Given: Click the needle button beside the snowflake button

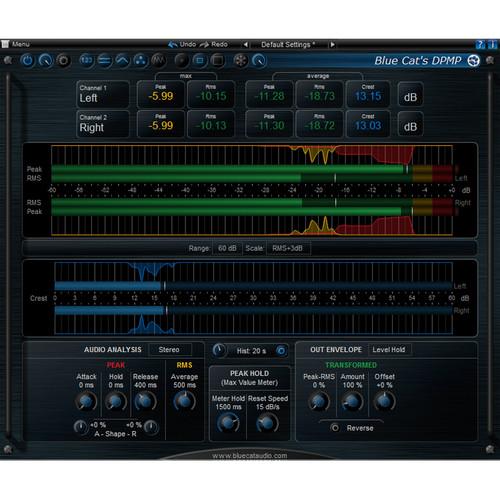Looking at the screenshot, I should tap(259, 61).
